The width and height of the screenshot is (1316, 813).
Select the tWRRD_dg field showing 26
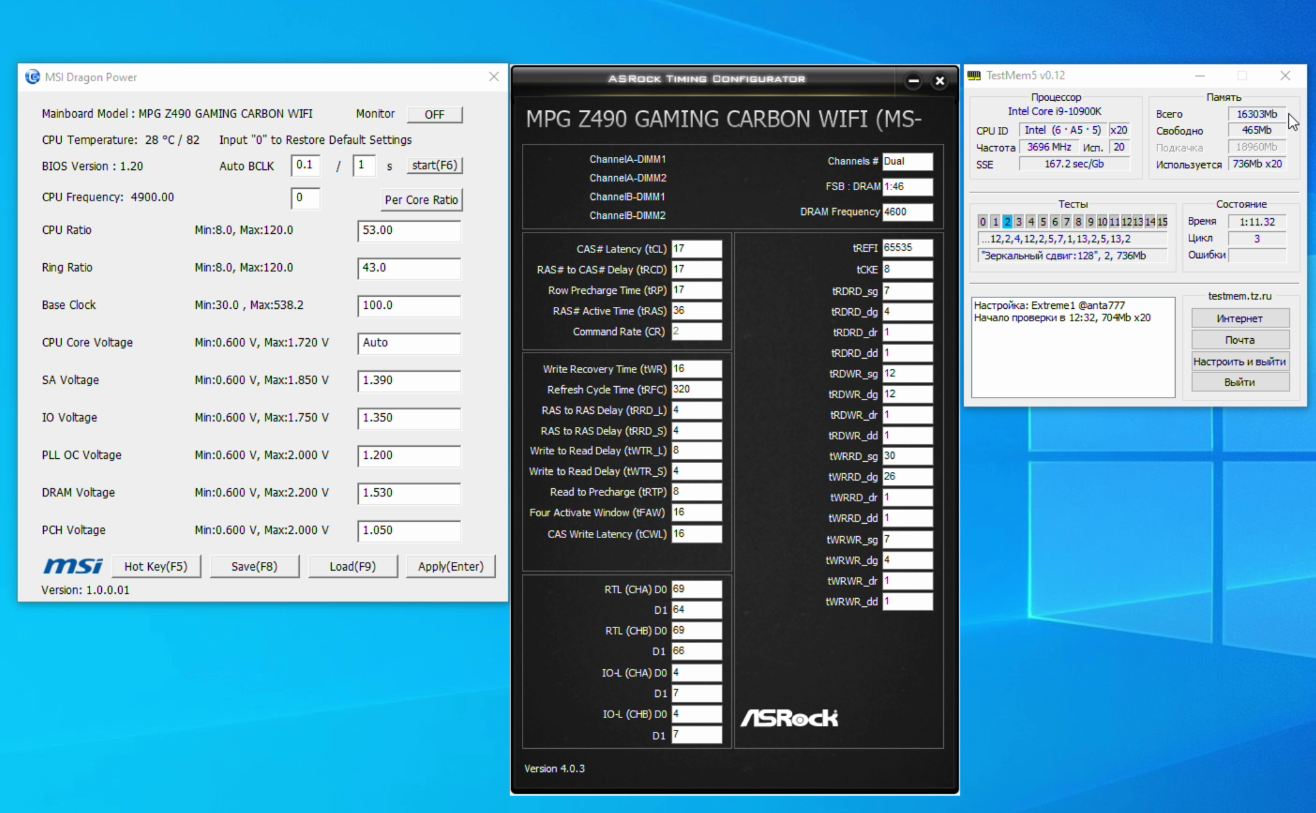click(x=907, y=477)
